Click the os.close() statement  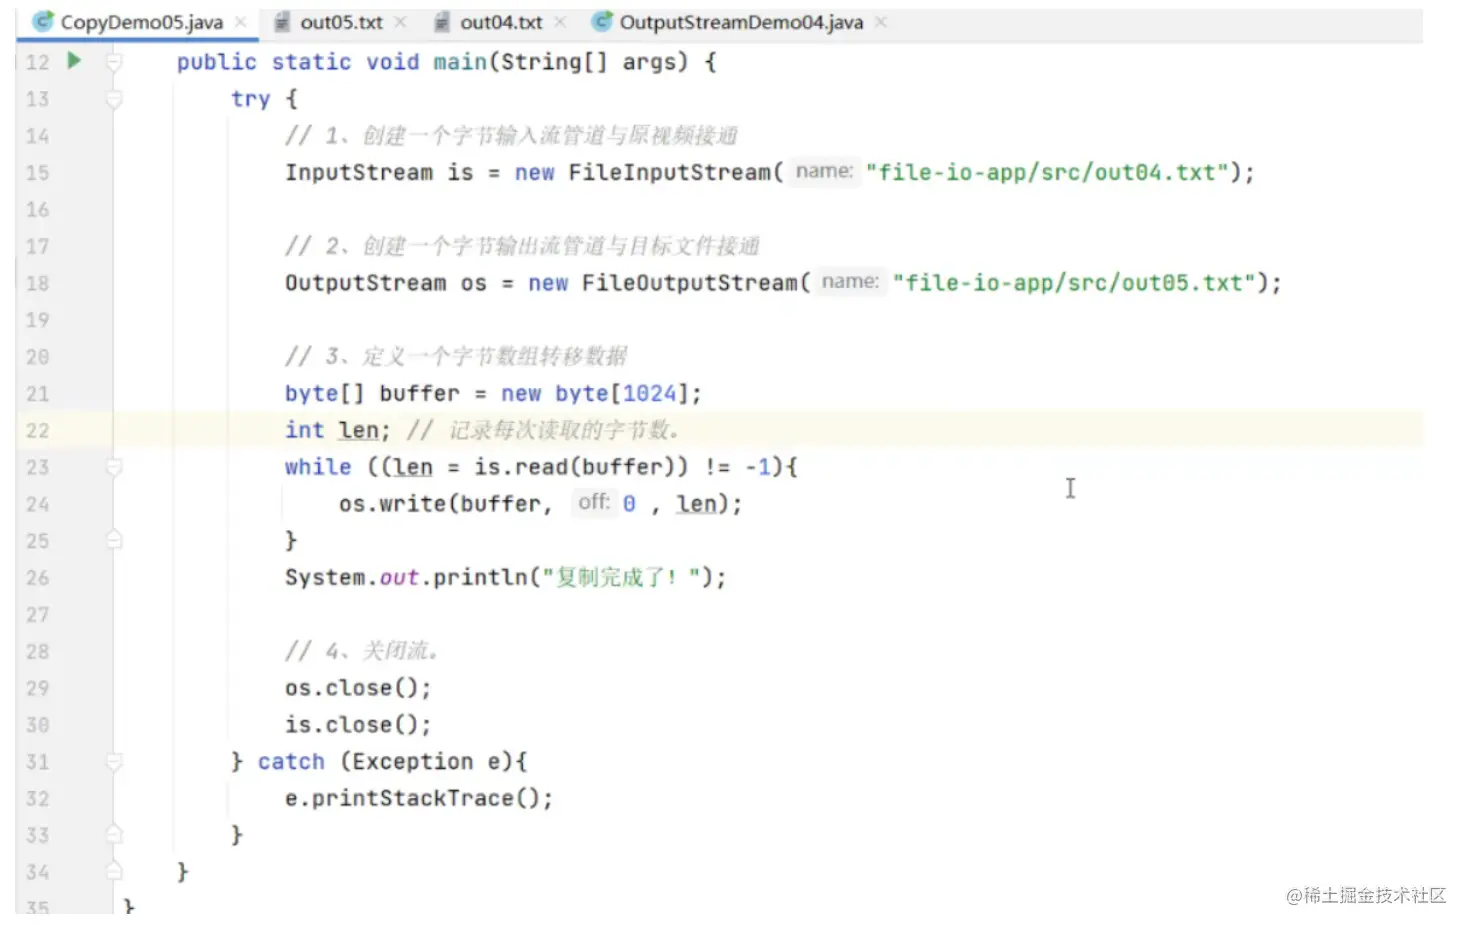click(x=358, y=688)
